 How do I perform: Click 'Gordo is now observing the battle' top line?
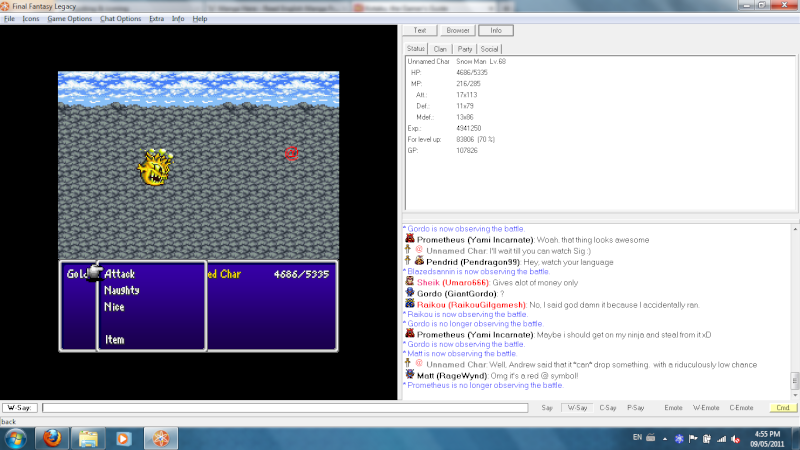[466, 229]
